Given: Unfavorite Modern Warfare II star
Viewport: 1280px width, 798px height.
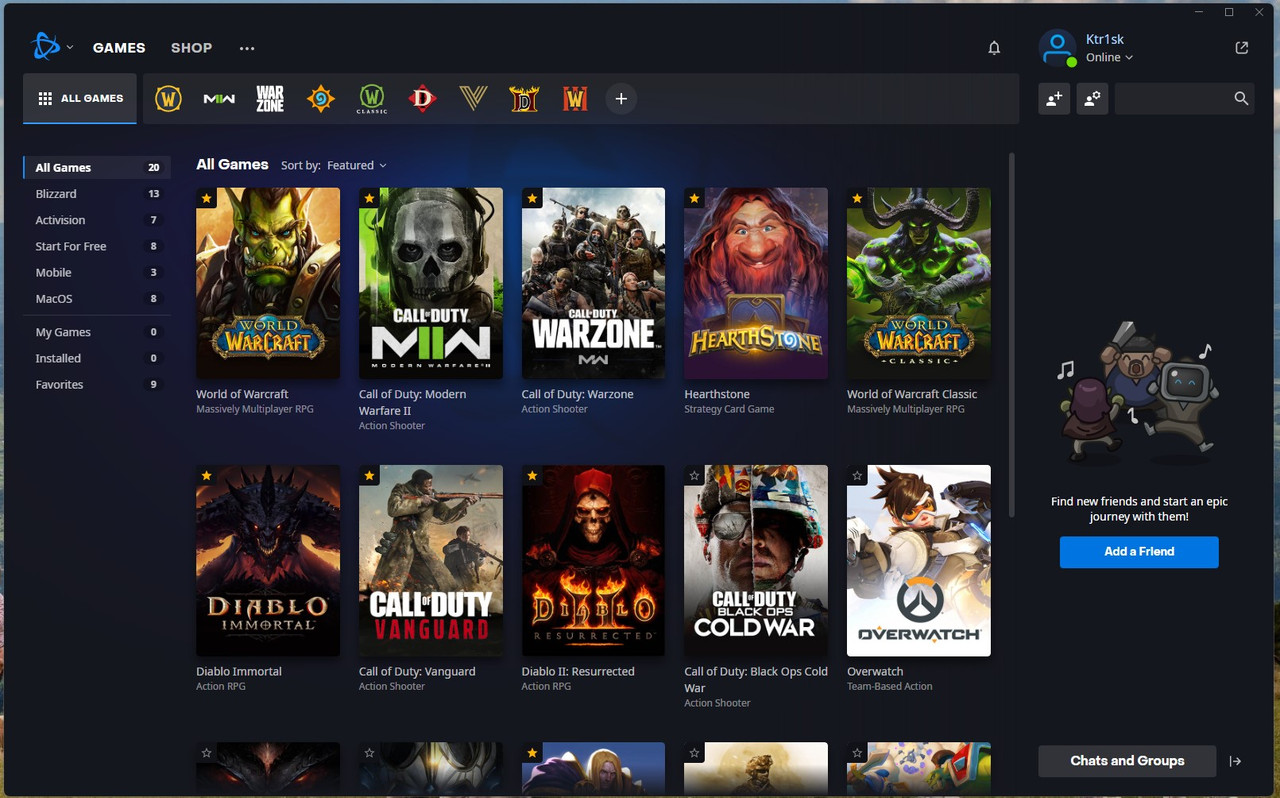Looking at the screenshot, I should [x=369, y=198].
